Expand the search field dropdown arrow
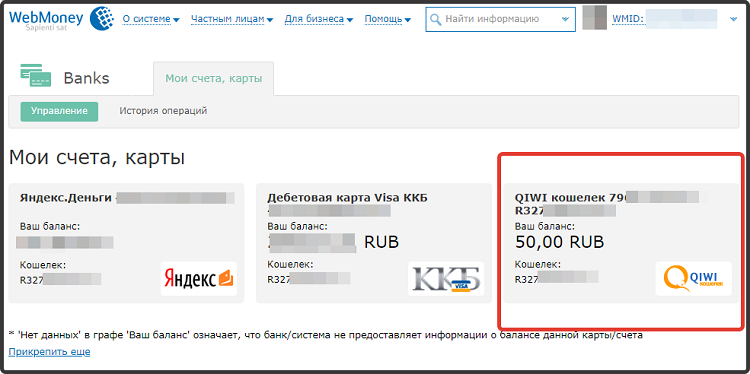This screenshot has height=374, width=750. point(565,19)
